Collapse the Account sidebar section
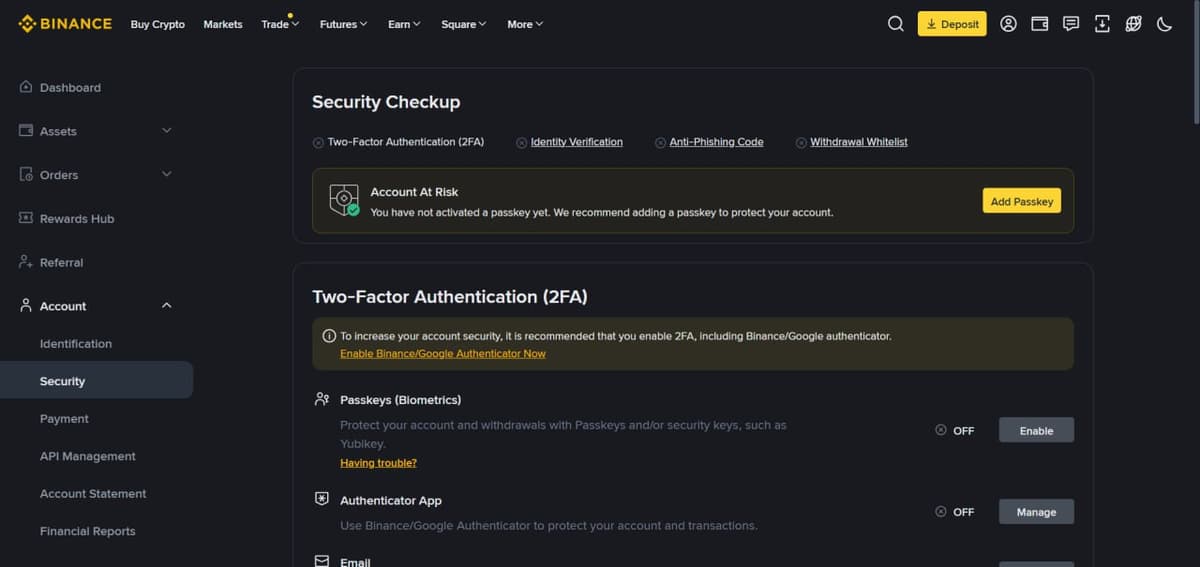This screenshot has width=1200, height=567. (166, 305)
